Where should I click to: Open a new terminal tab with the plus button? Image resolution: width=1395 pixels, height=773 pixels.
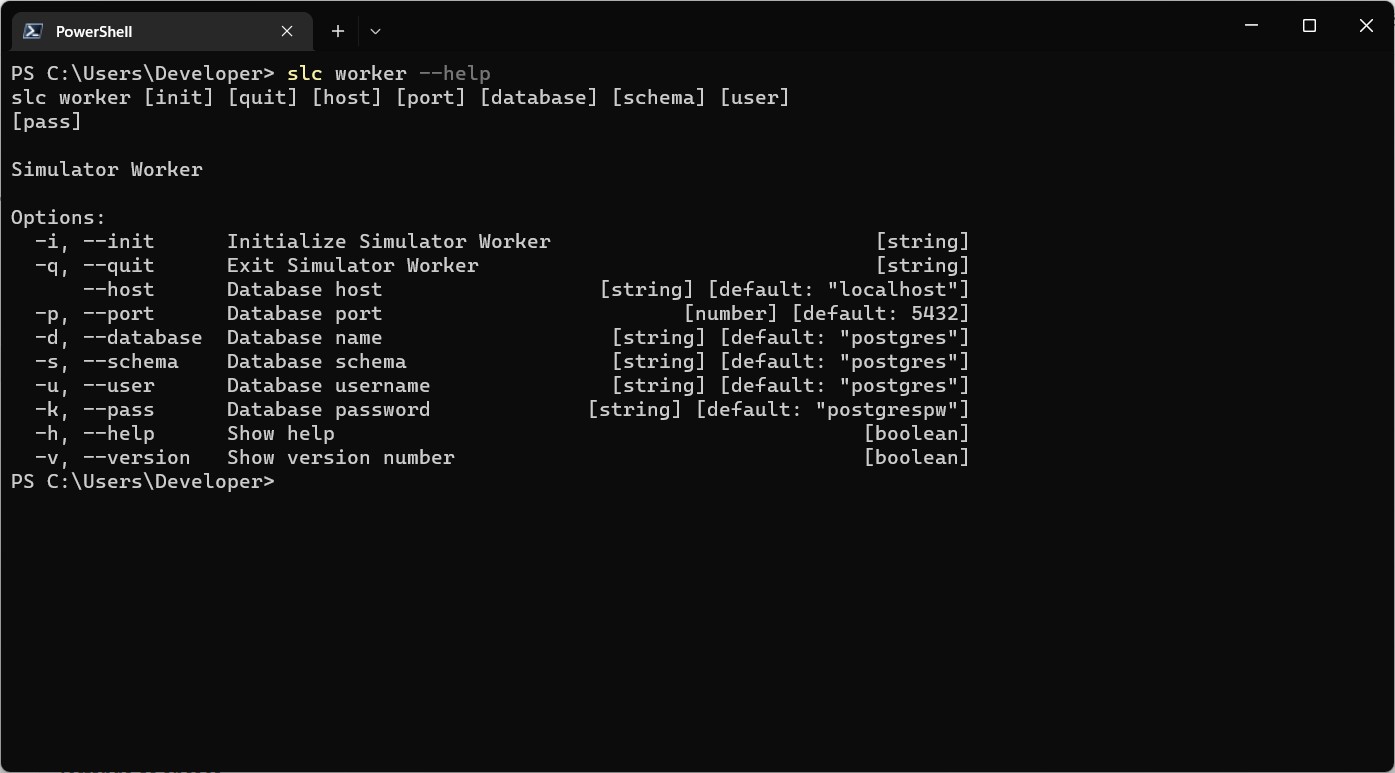(x=337, y=31)
